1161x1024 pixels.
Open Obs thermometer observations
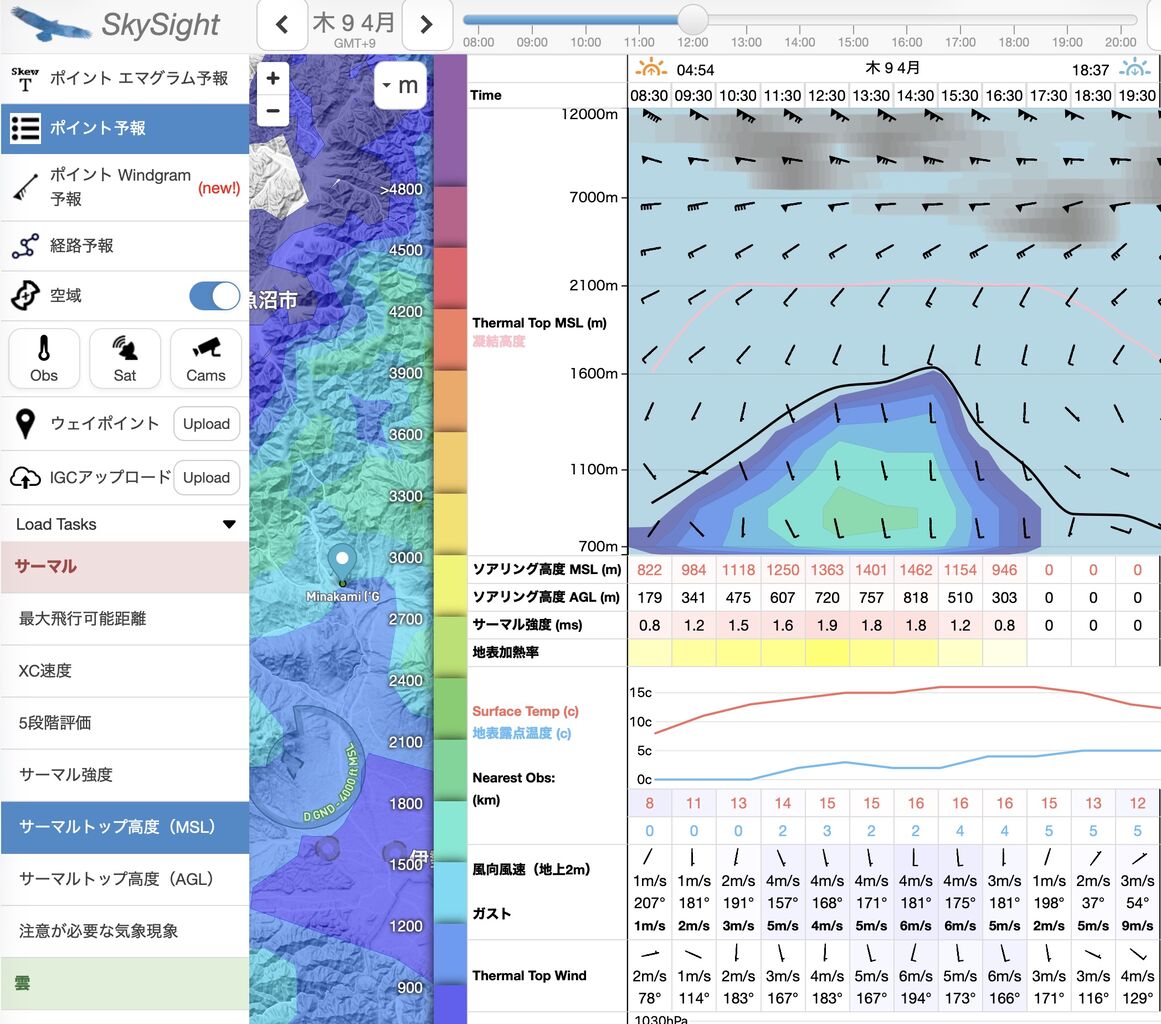(44, 358)
